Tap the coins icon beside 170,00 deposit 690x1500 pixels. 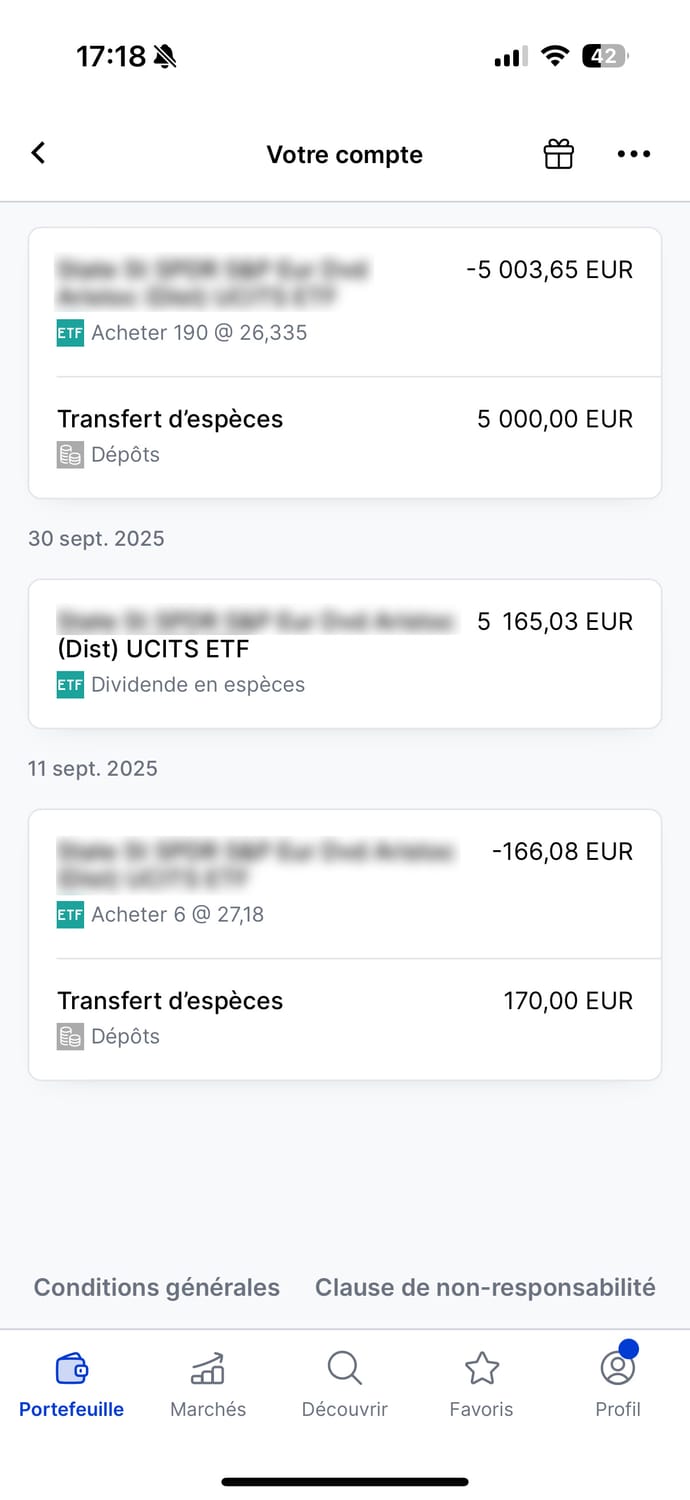[70, 1037]
